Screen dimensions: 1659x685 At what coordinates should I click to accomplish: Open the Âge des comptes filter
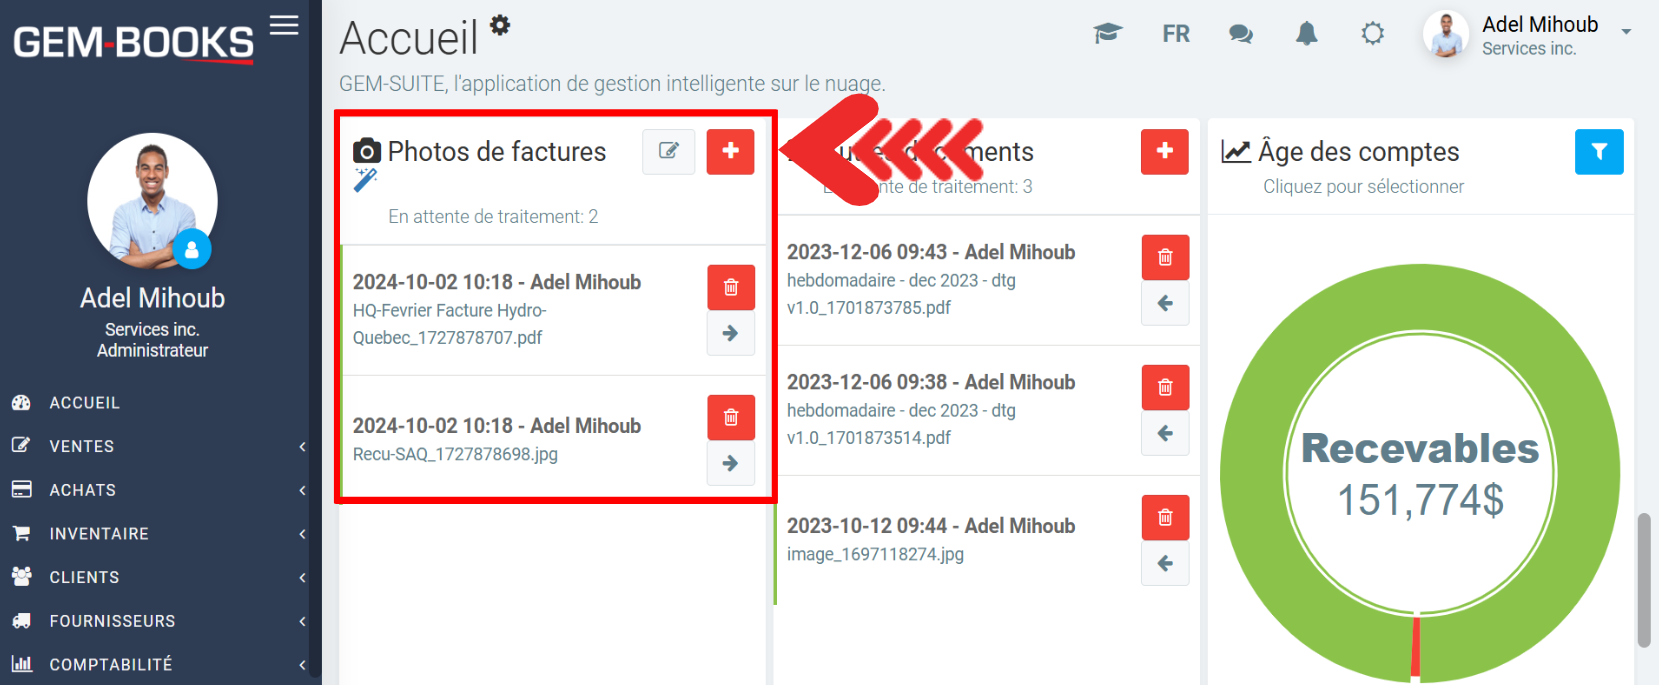(1598, 152)
